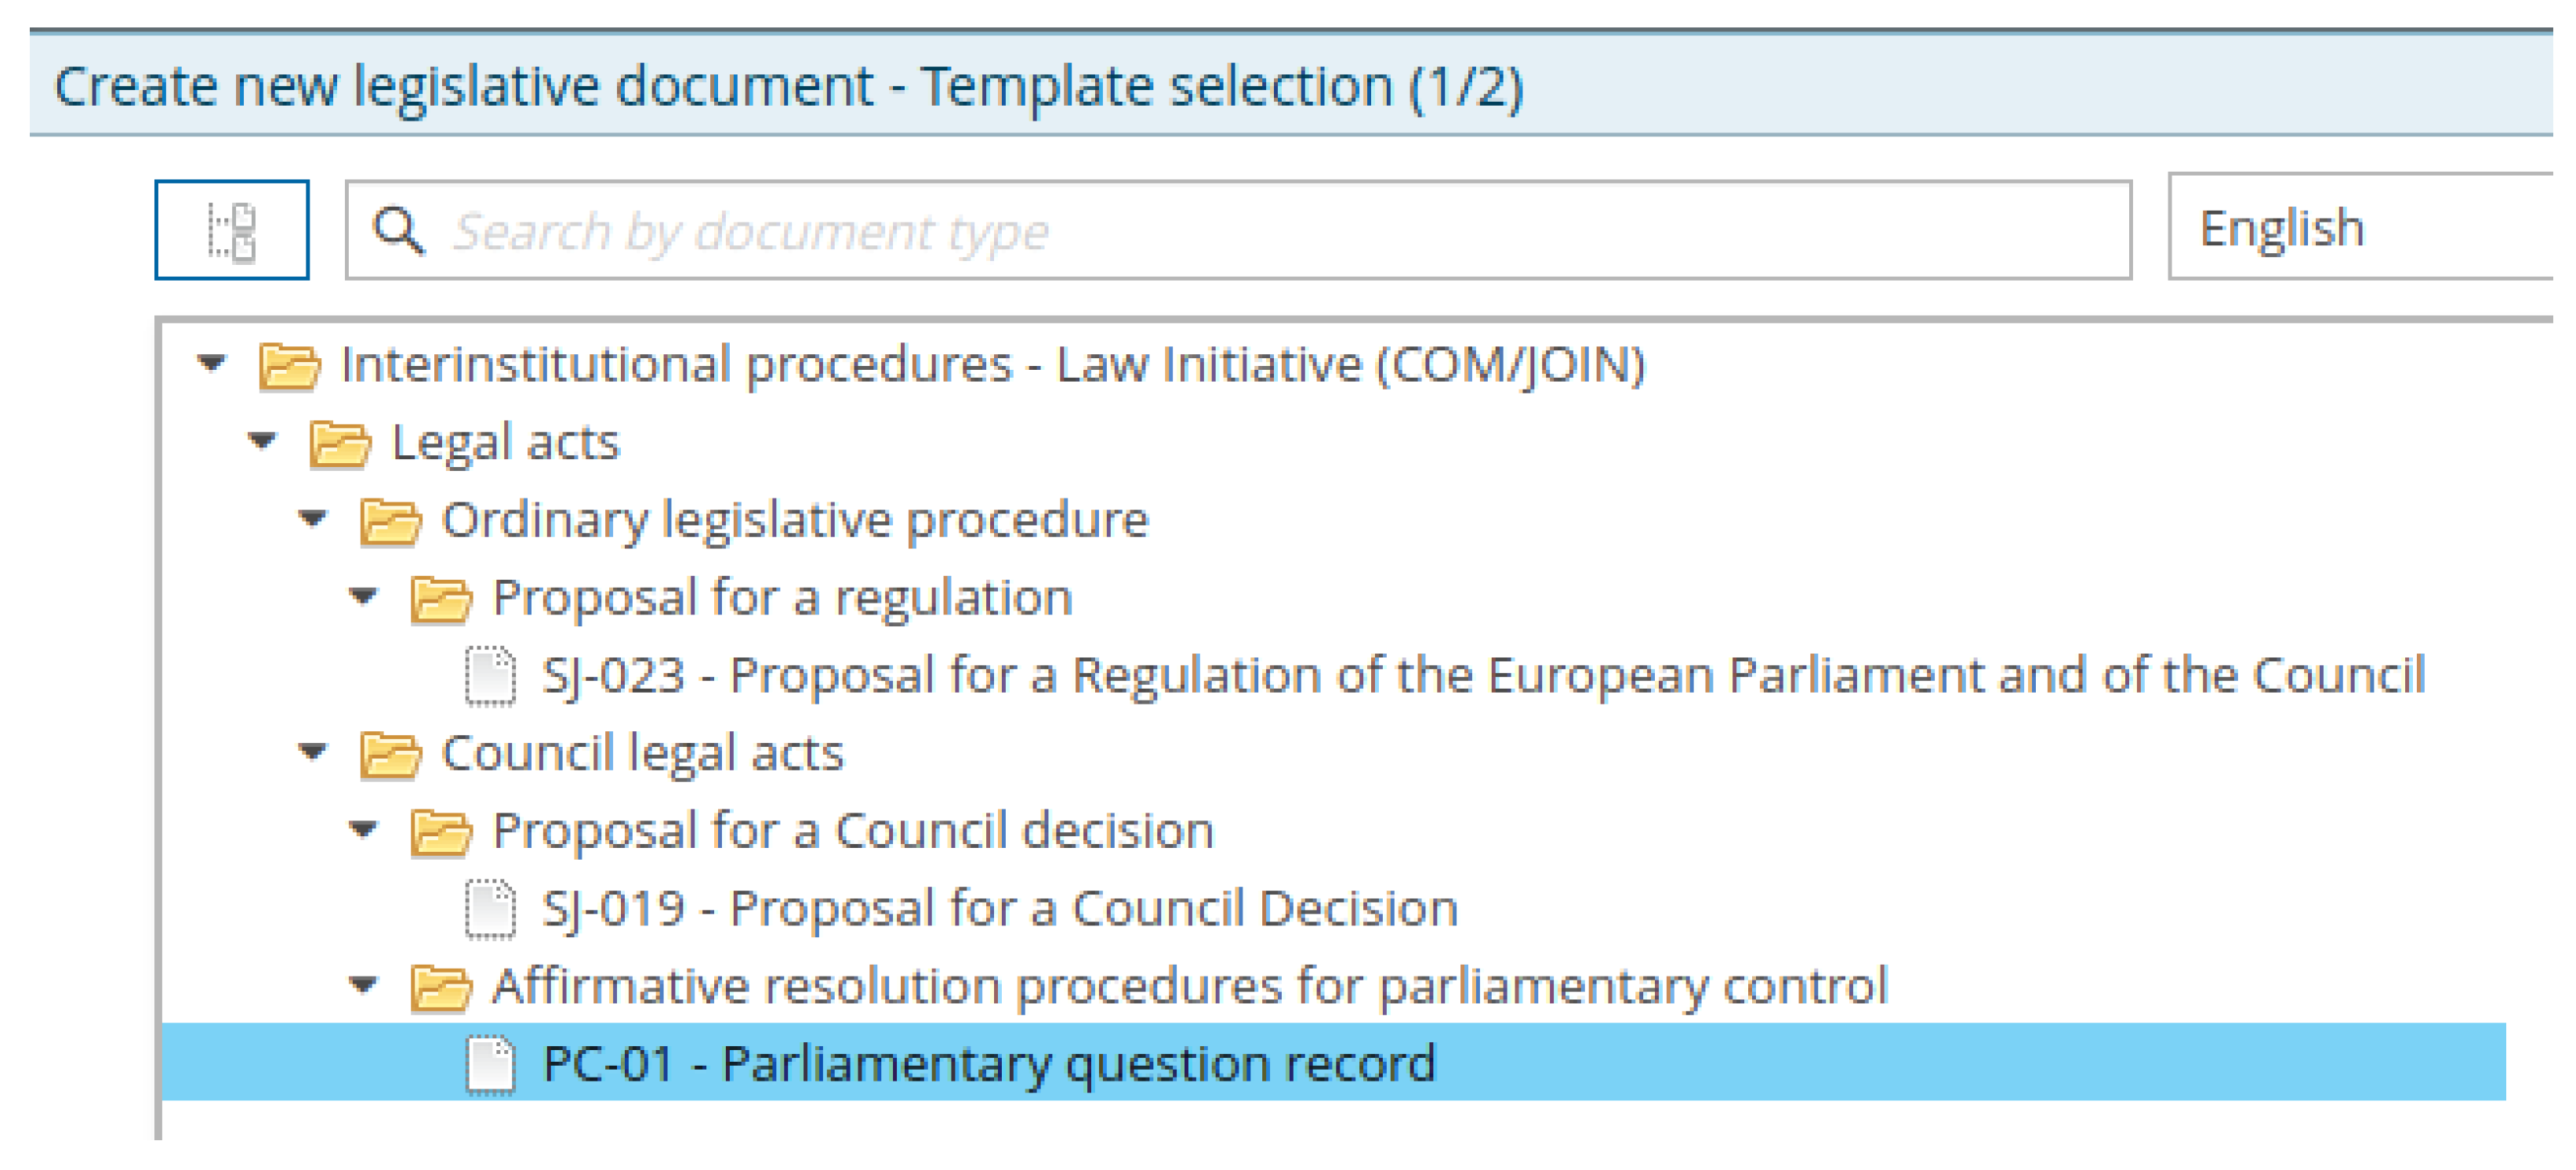
Task: Collapse the Council legal acts arrow
Action: pyautogui.click(x=313, y=751)
